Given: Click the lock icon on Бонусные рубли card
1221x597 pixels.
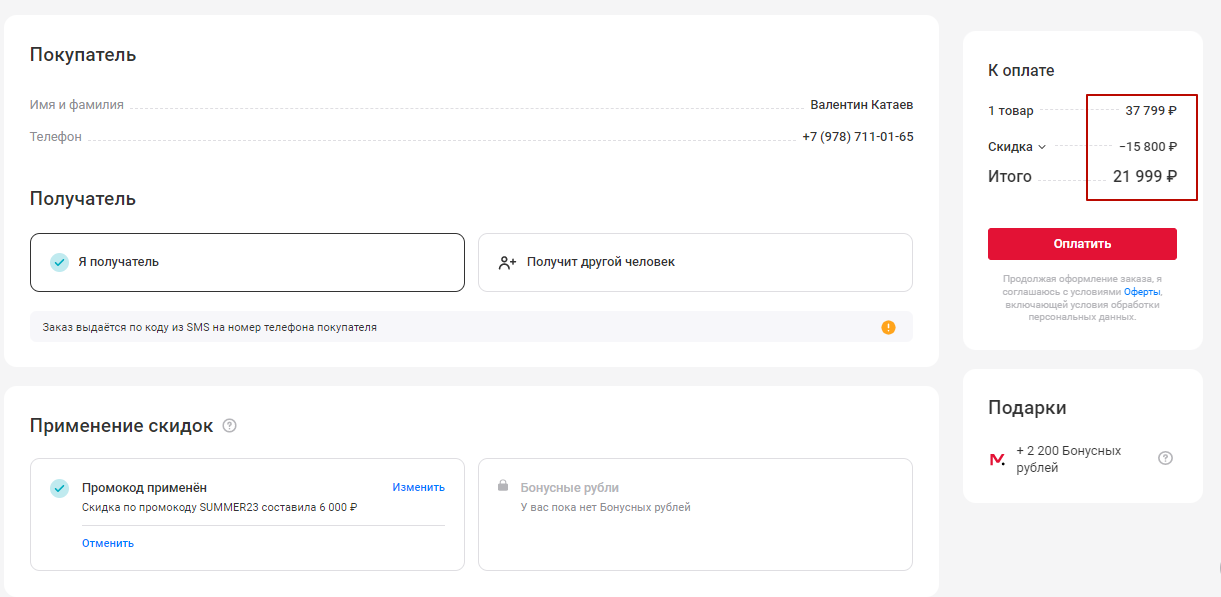Looking at the screenshot, I should click(x=503, y=487).
